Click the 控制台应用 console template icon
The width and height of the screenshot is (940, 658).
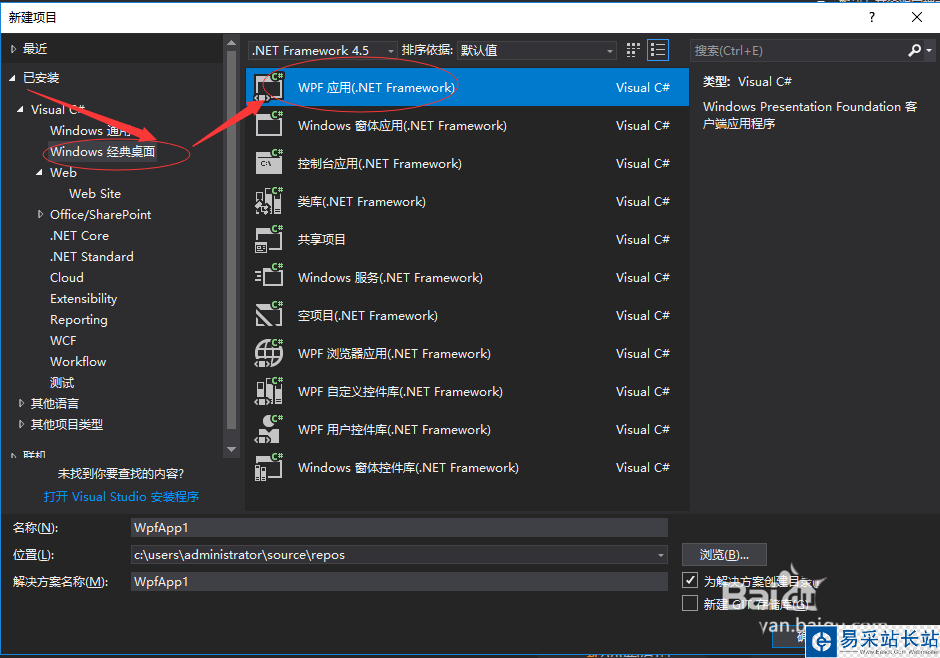(269, 163)
